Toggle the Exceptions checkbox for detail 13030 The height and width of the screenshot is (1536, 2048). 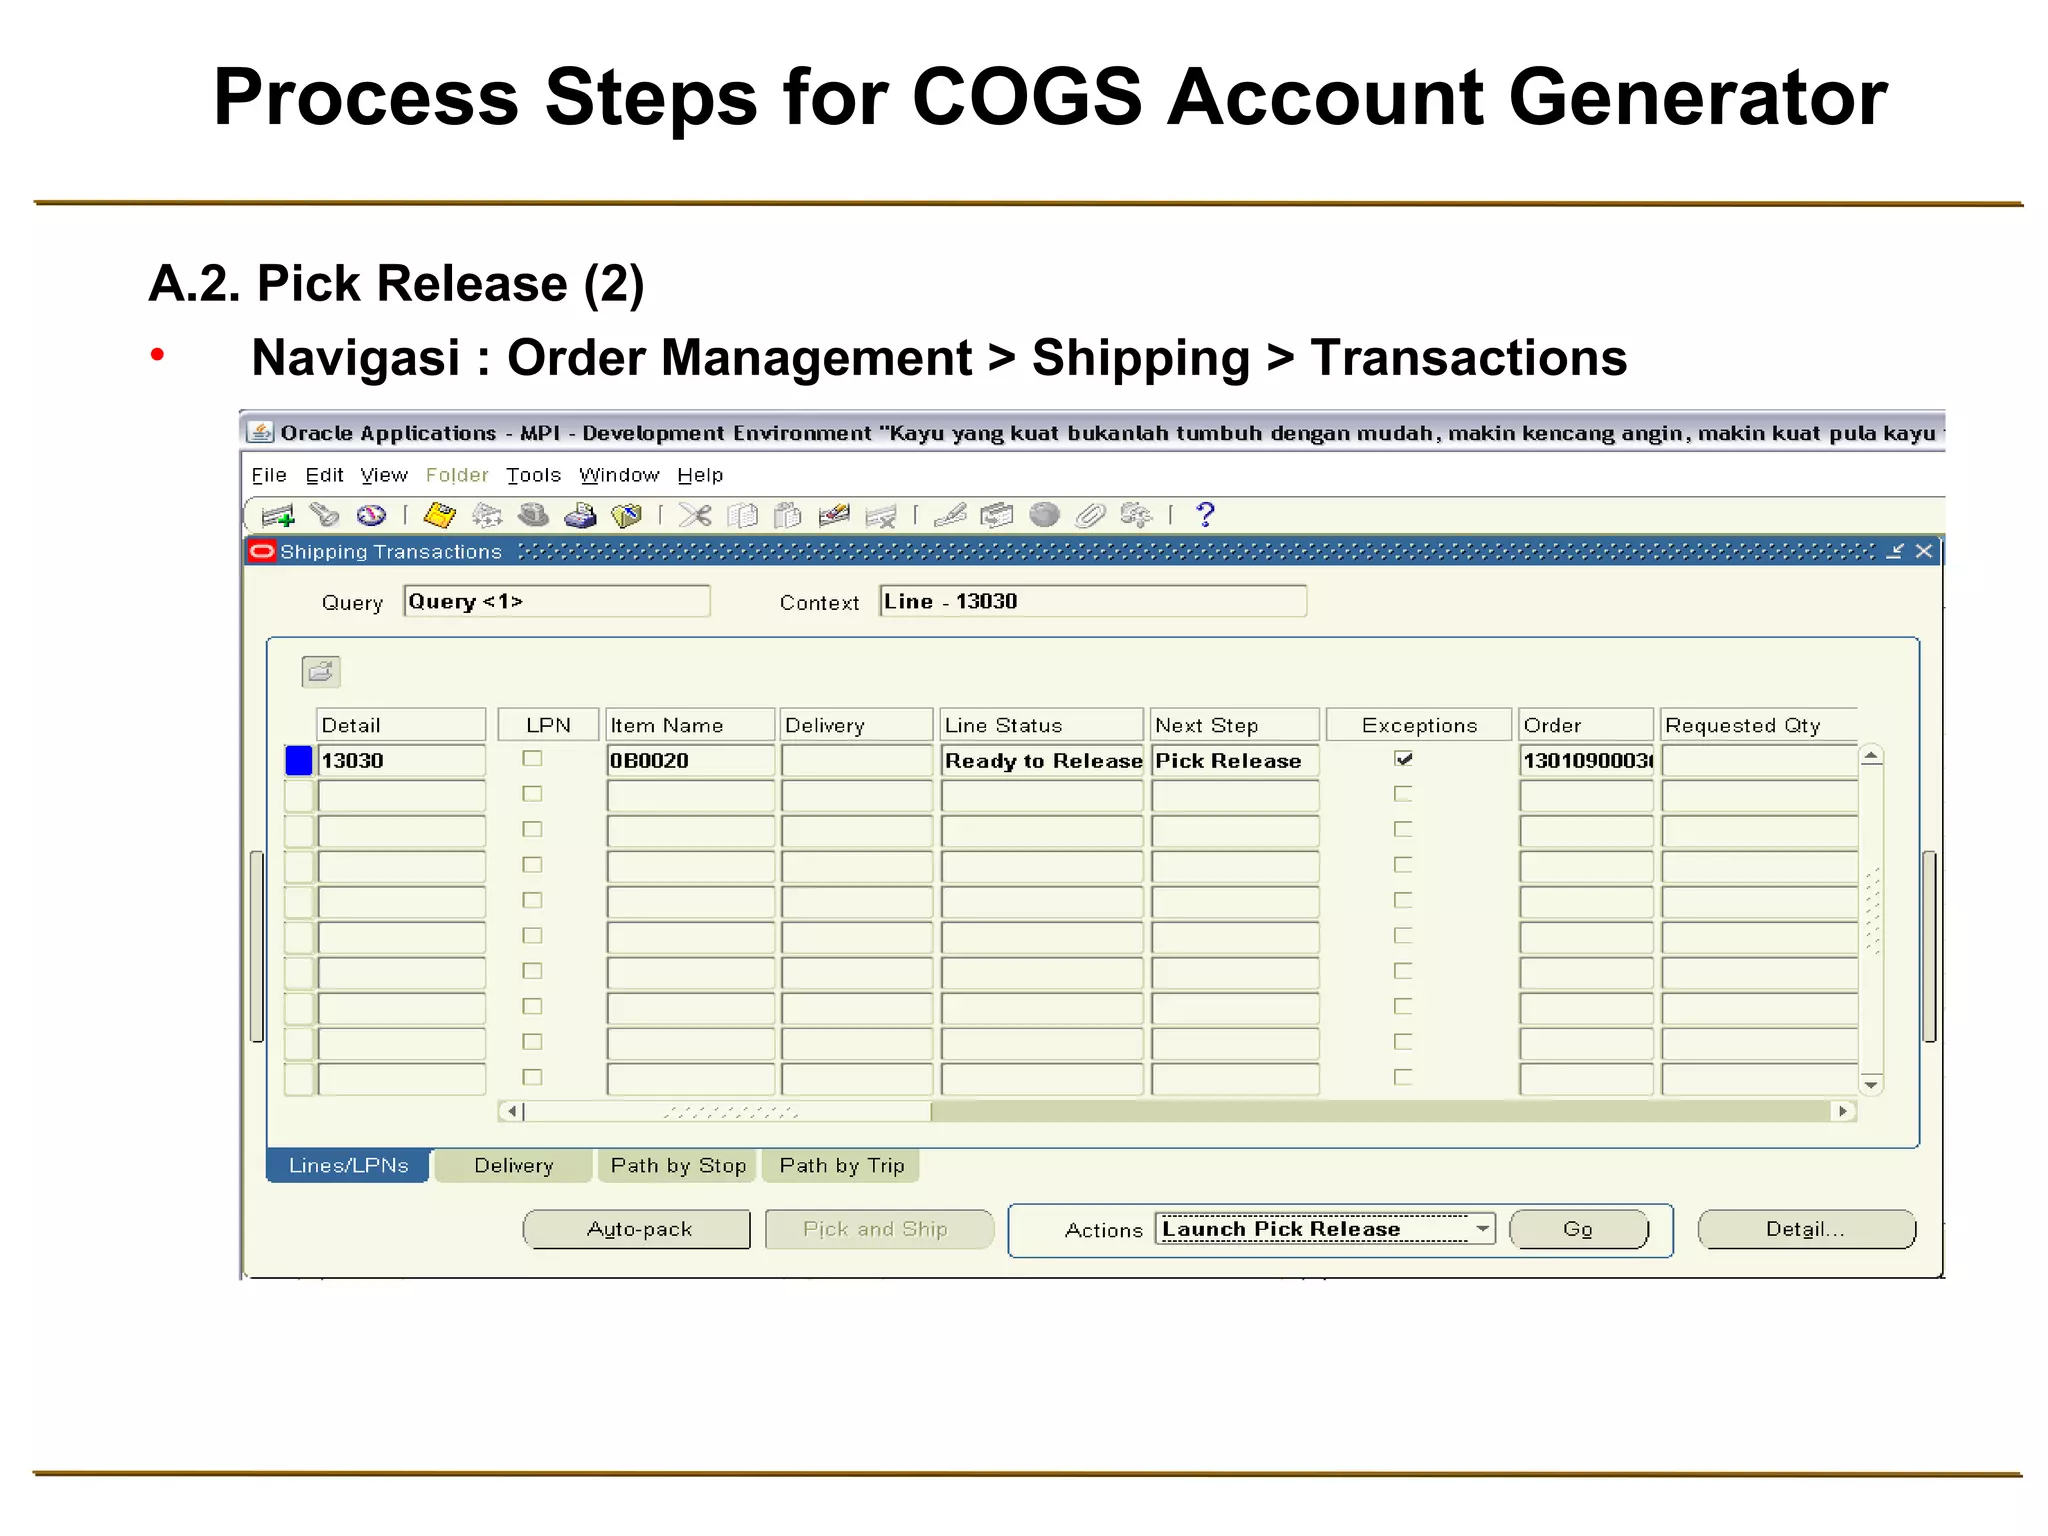[1403, 759]
